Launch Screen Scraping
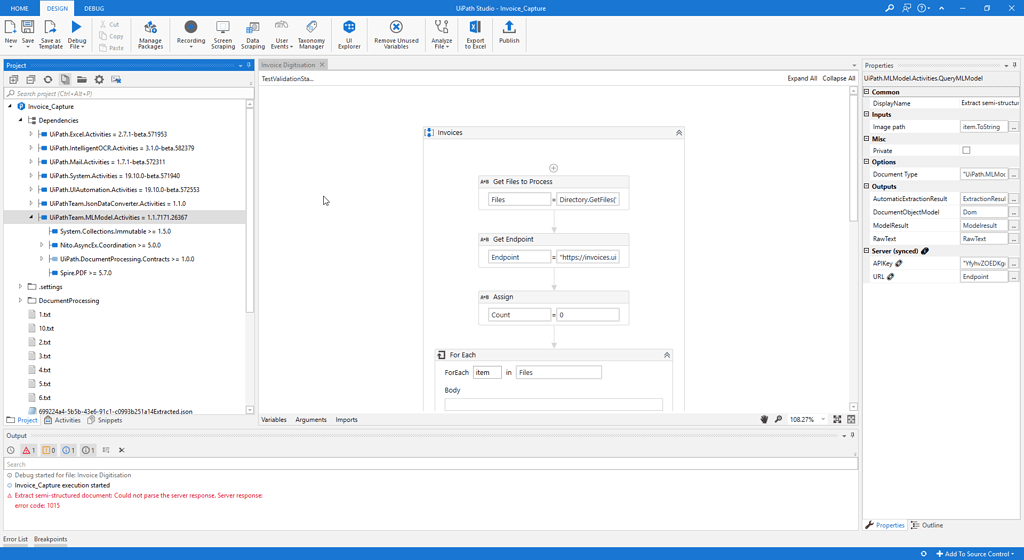This screenshot has width=1024, height=560. pyautogui.click(x=223, y=34)
